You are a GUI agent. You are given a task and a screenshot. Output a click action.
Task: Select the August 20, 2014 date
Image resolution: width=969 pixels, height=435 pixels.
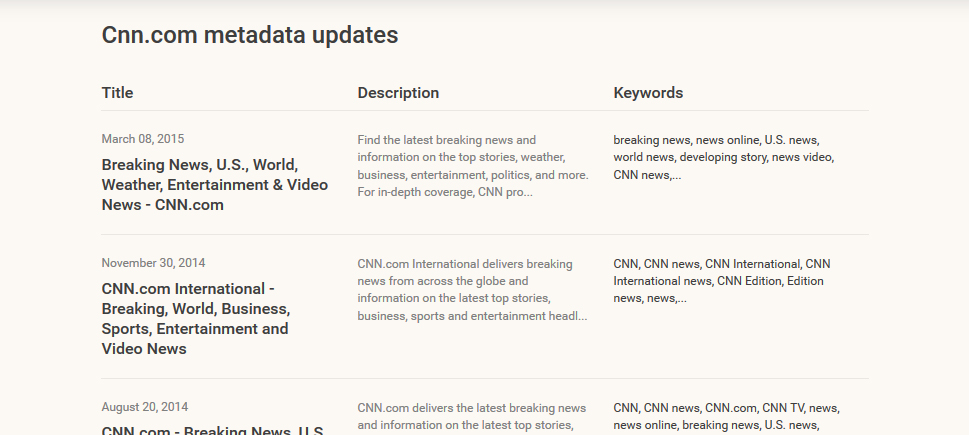pyautogui.click(x=144, y=407)
